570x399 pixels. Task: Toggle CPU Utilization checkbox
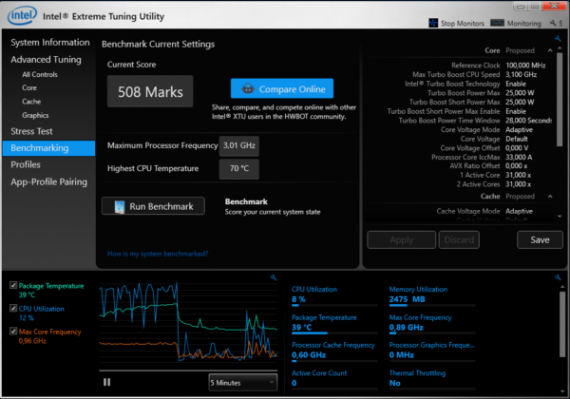click(x=13, y=308)
